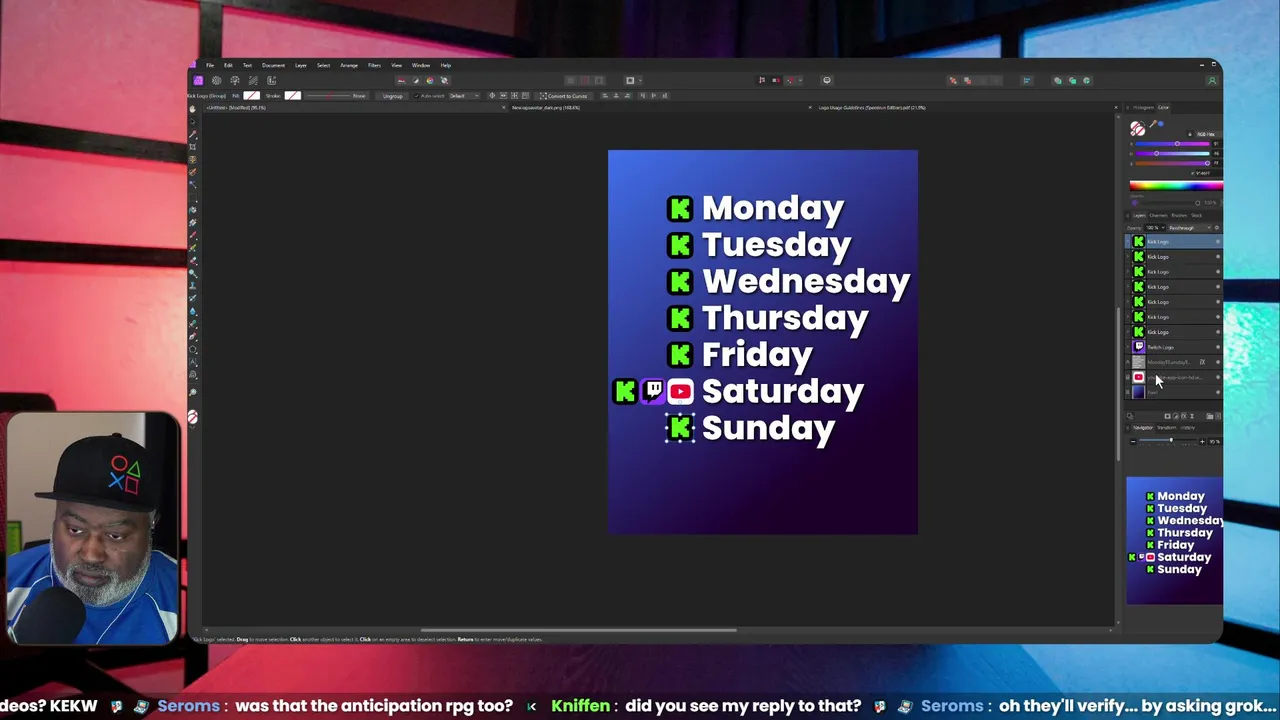
Task: Hide the Monday Tuesday text layer
Action: 1218,362
